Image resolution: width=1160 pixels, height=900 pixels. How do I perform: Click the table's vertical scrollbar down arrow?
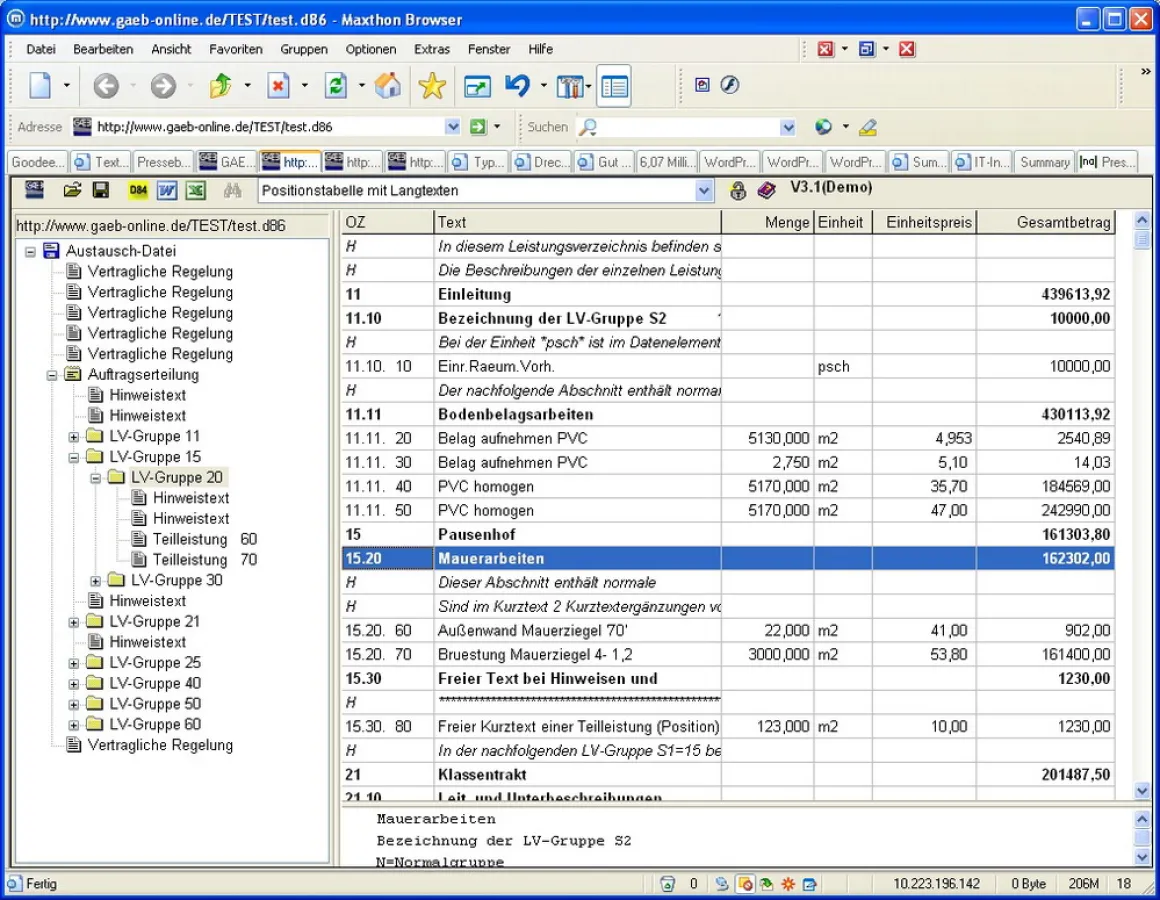click(x=1143, y=790)
